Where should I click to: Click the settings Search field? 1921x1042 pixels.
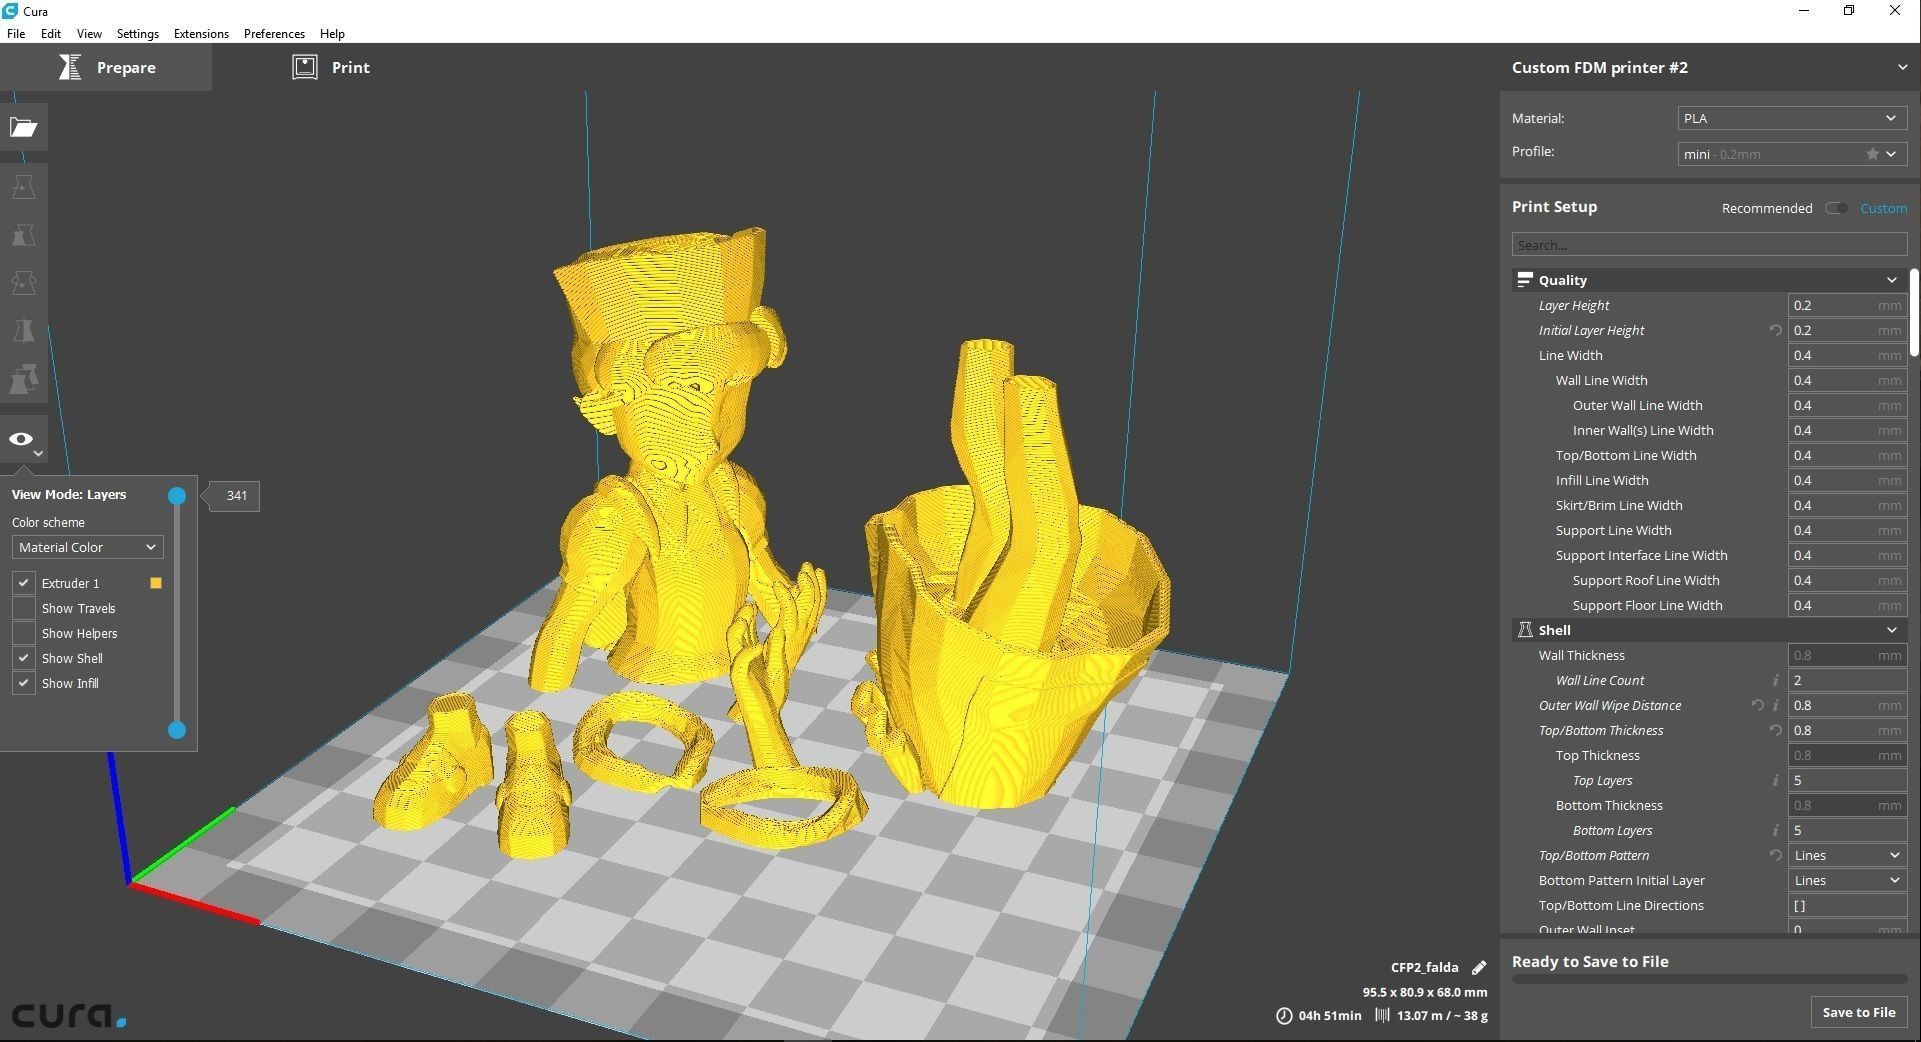(1709, 245)
